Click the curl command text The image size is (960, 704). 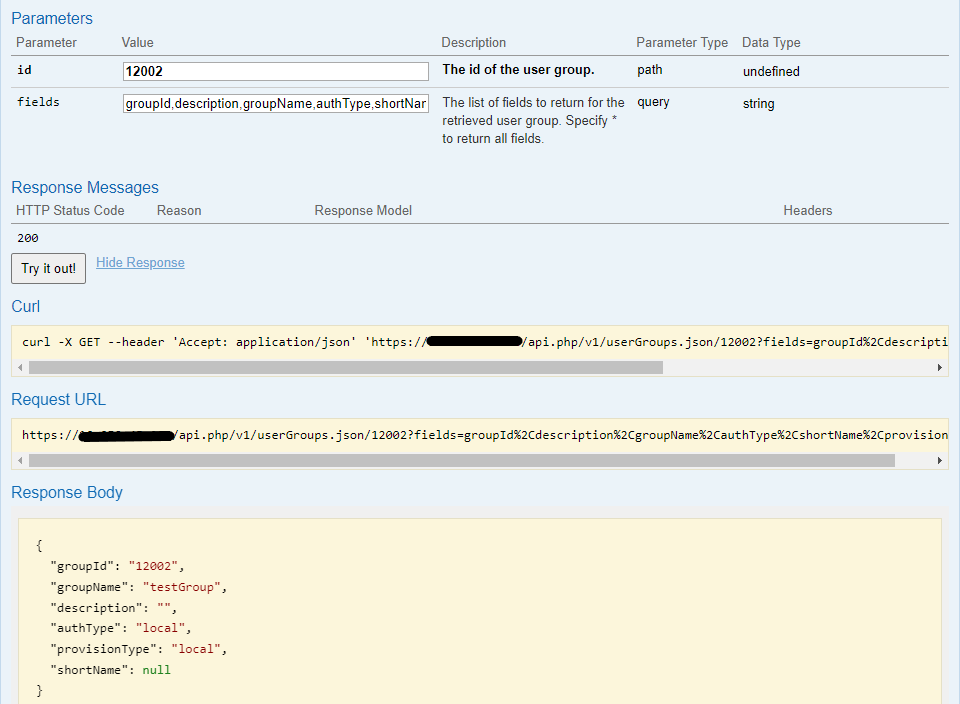(x=480, y=342)
